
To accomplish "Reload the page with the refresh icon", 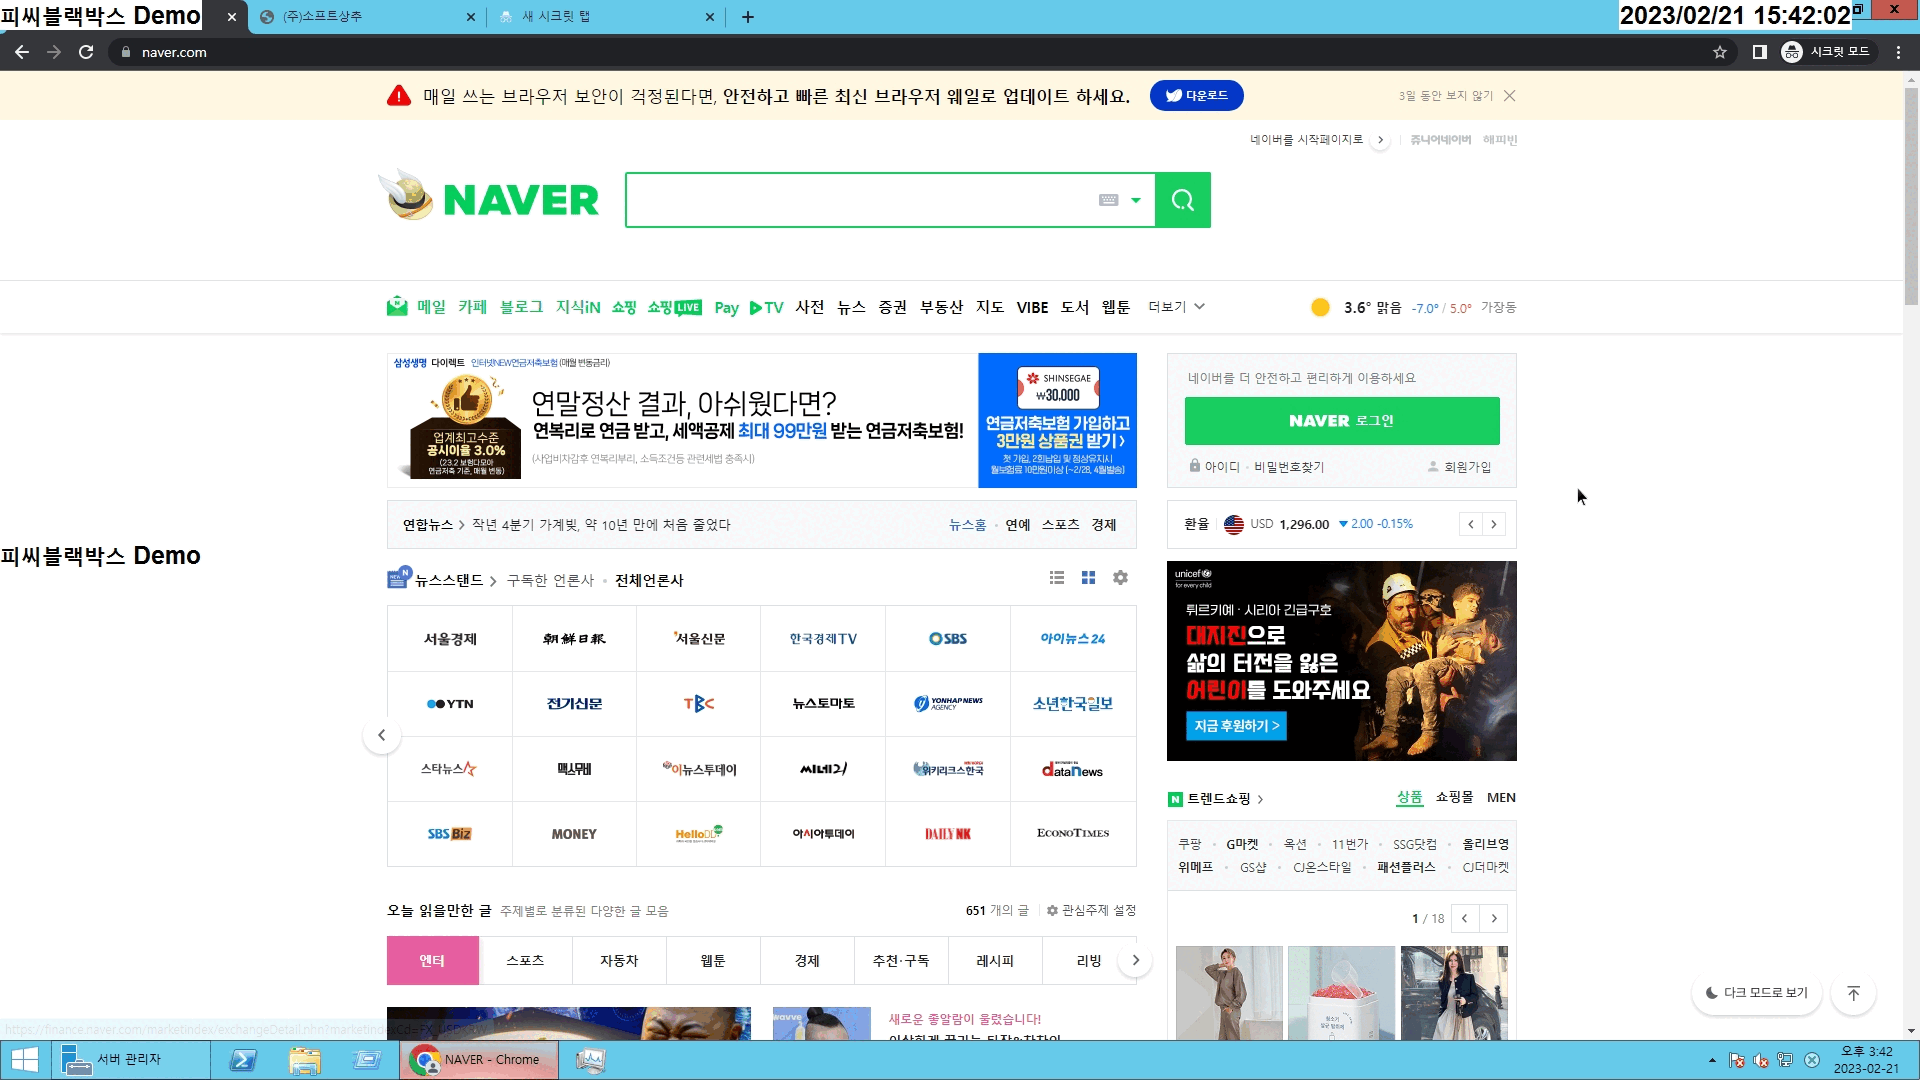I will click(x=86, y=52).
